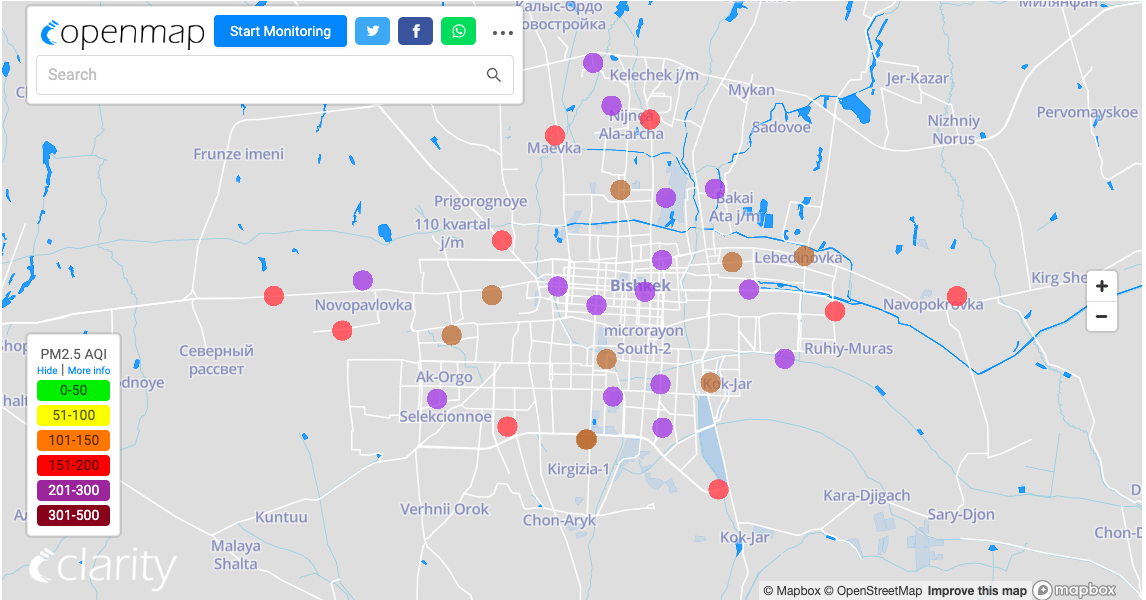Zoom in with the plus button

point(1101,286)
